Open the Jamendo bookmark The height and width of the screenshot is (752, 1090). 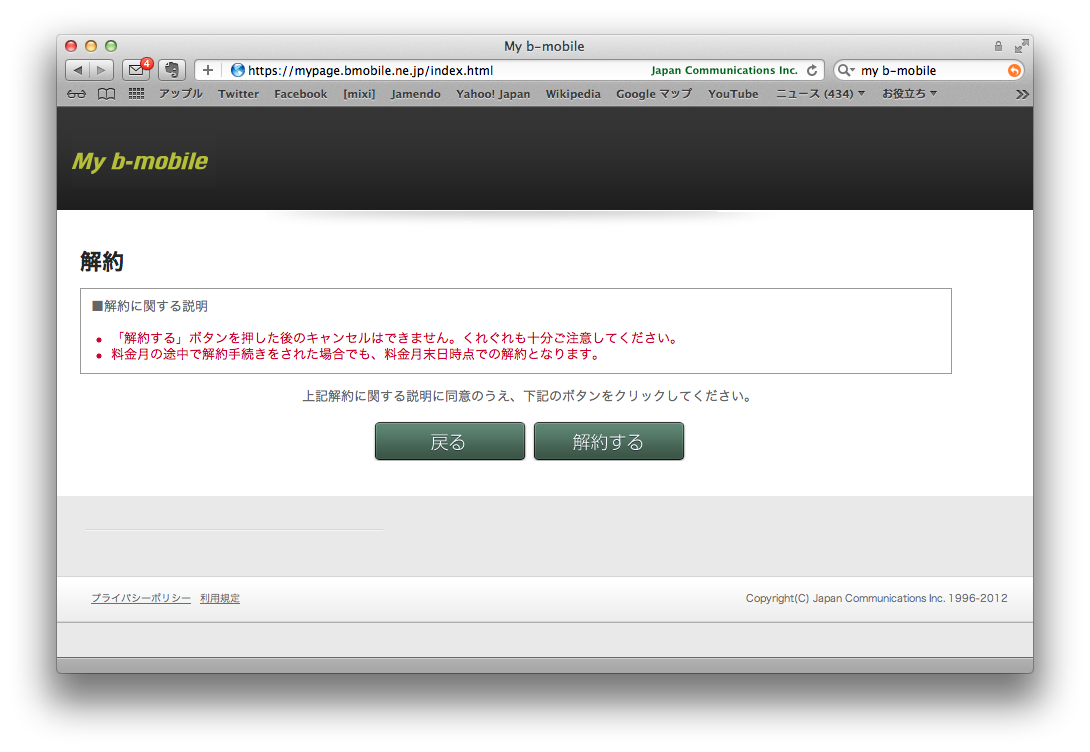point(416,94)
